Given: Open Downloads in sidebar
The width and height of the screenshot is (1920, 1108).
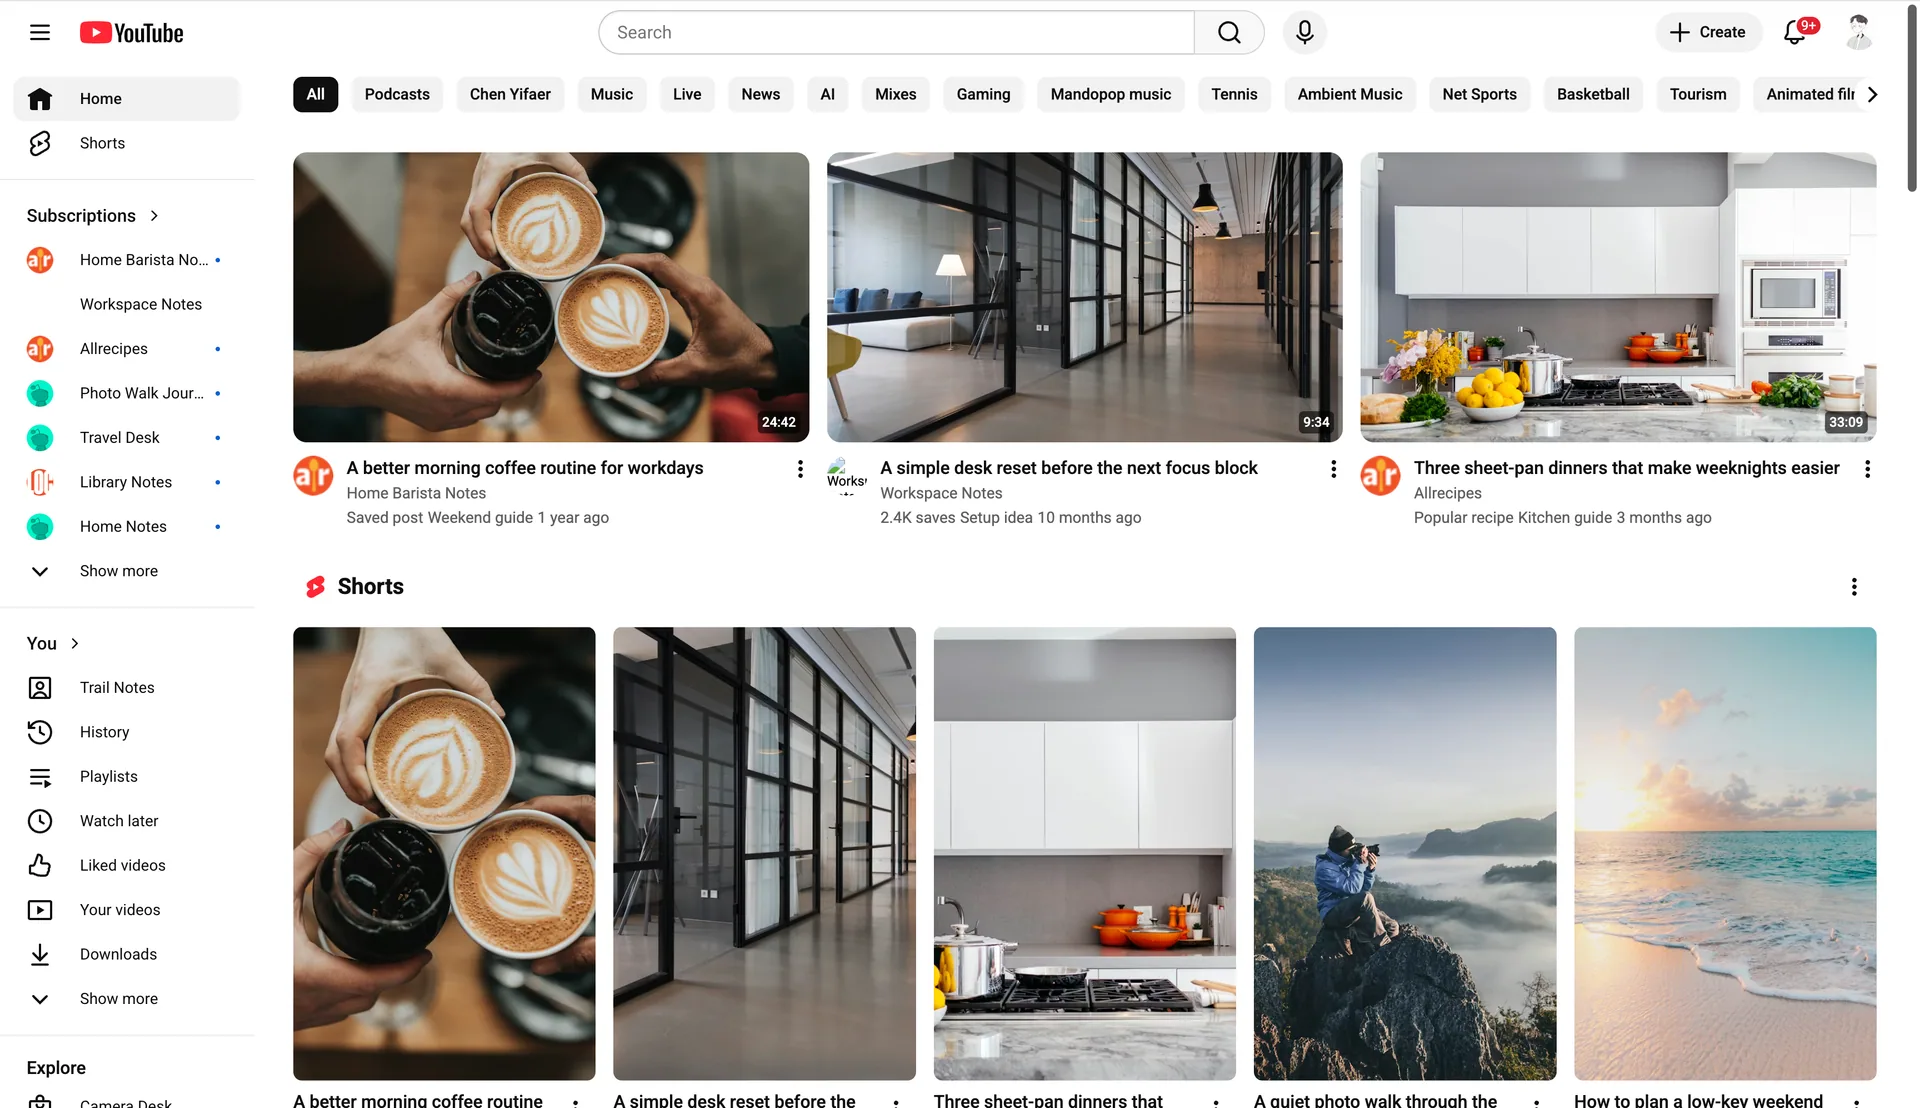Looking at the screenshot, I should pos(127,954).
